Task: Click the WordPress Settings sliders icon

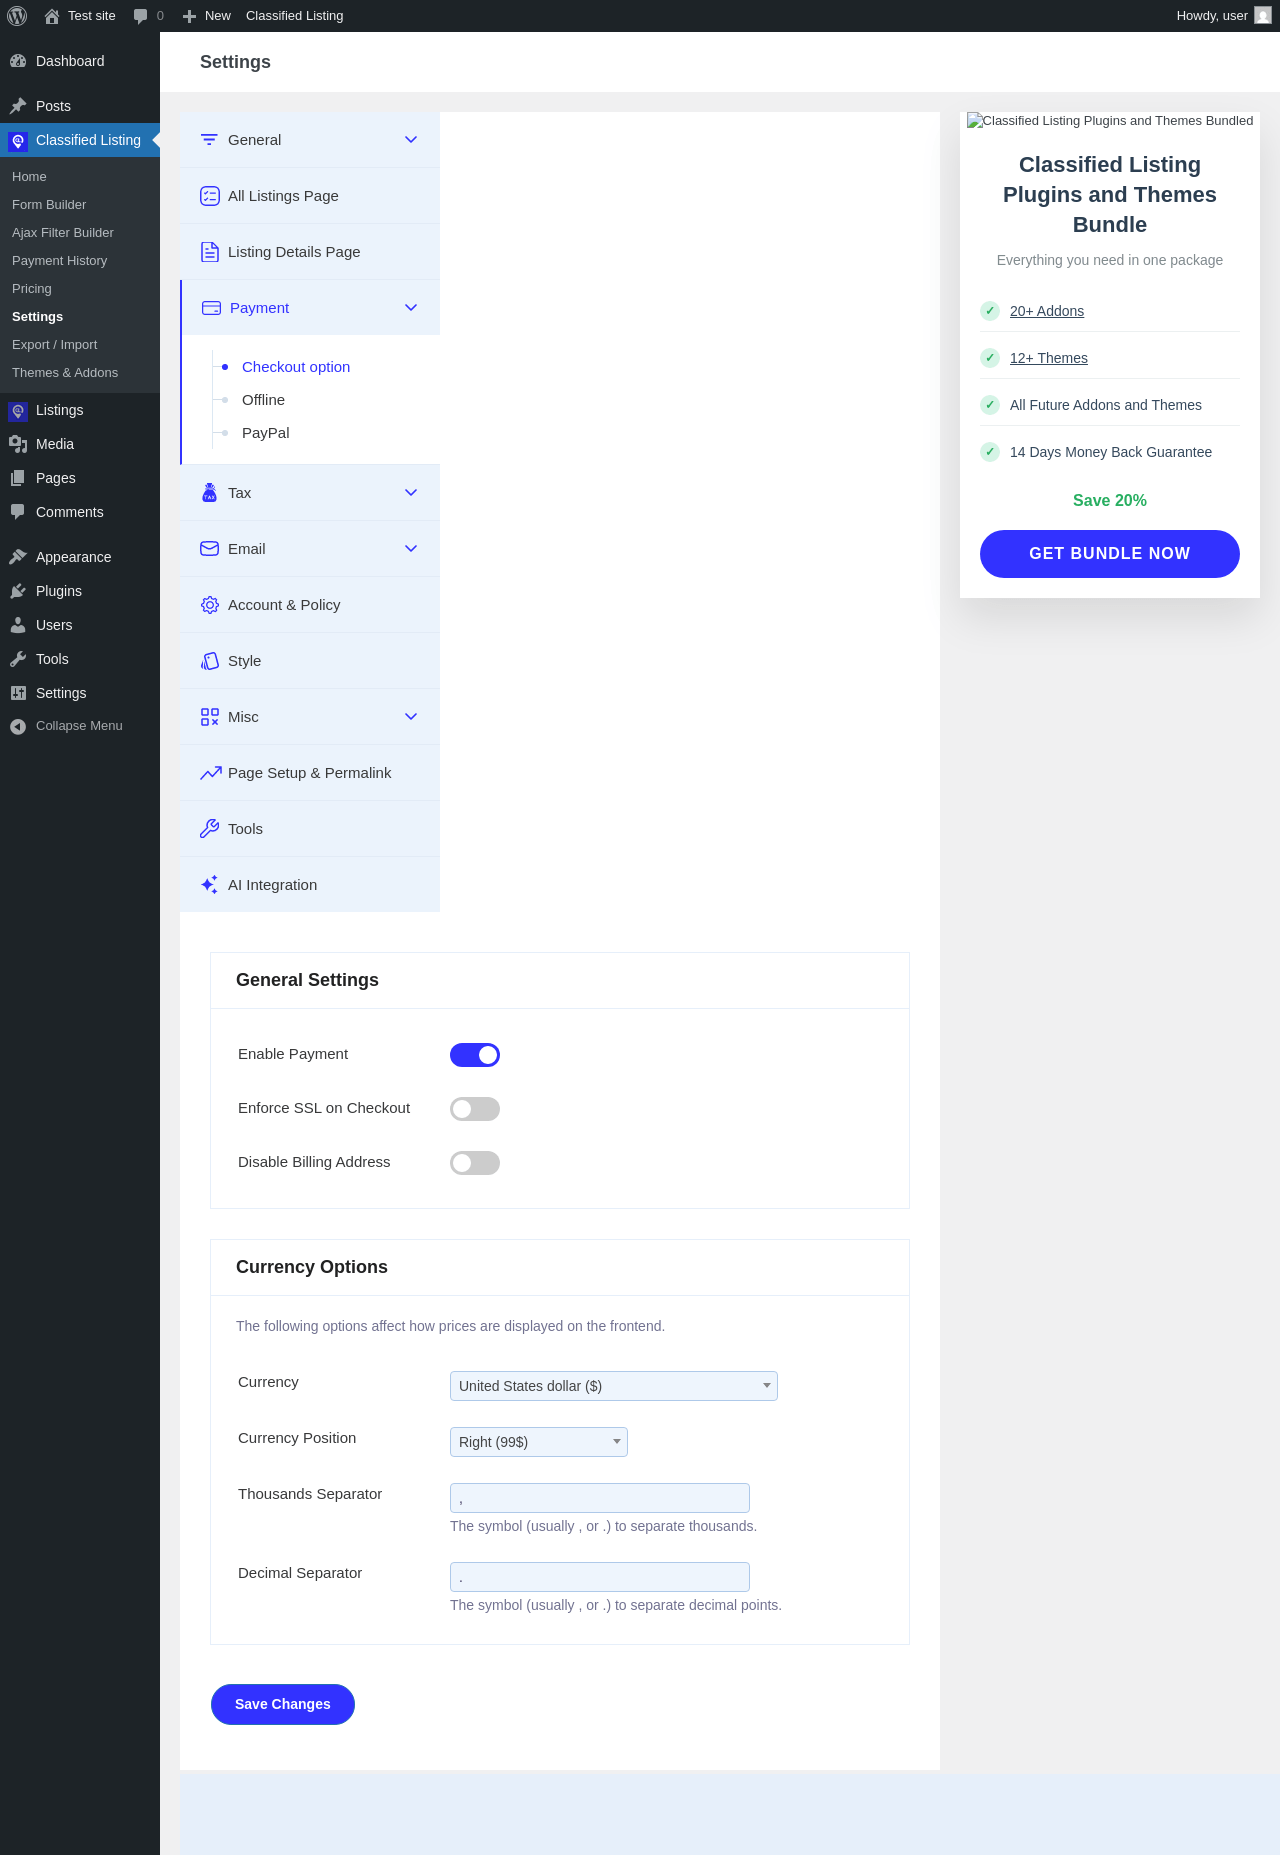Action: tap(18, 693)
